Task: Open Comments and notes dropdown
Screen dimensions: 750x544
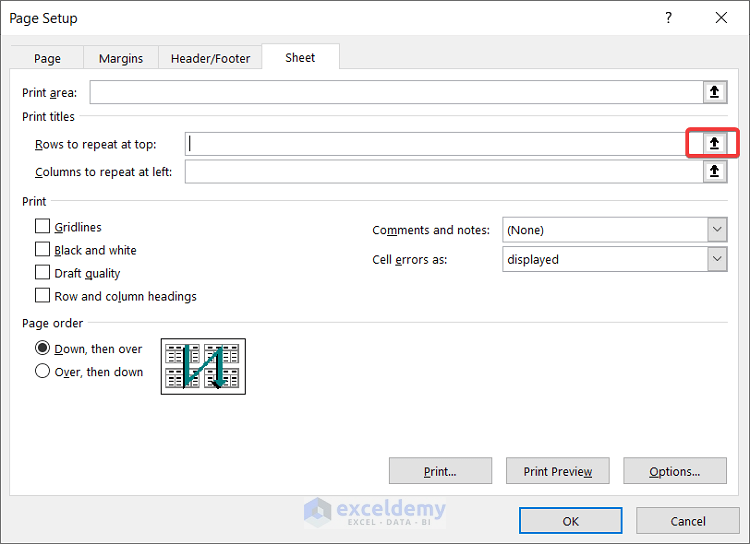Action: [717, 230]
